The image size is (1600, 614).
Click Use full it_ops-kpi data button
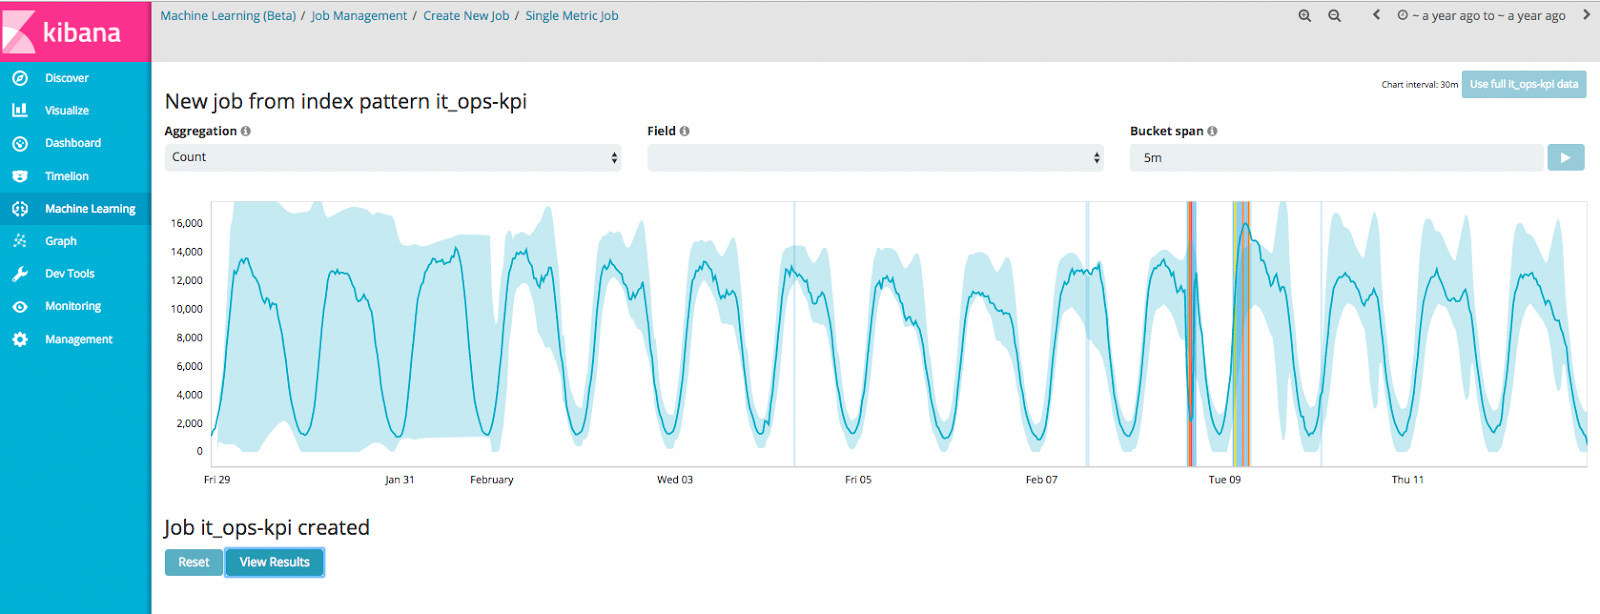pyautogui.click(x=1524, y=84)
